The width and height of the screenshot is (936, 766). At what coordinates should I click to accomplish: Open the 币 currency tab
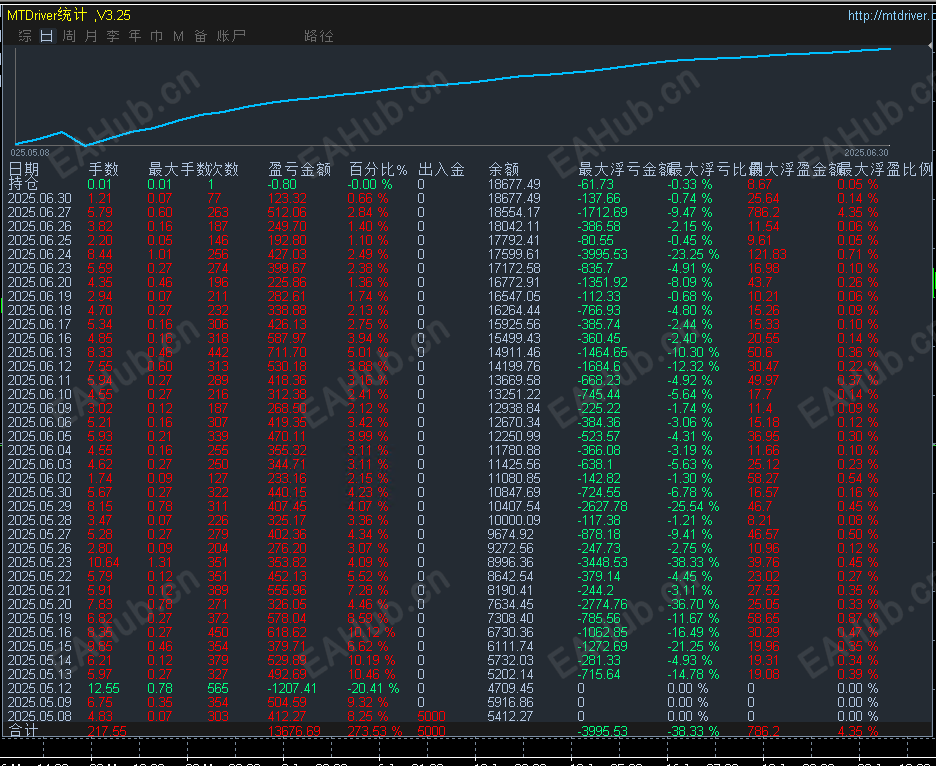point(156,36)
